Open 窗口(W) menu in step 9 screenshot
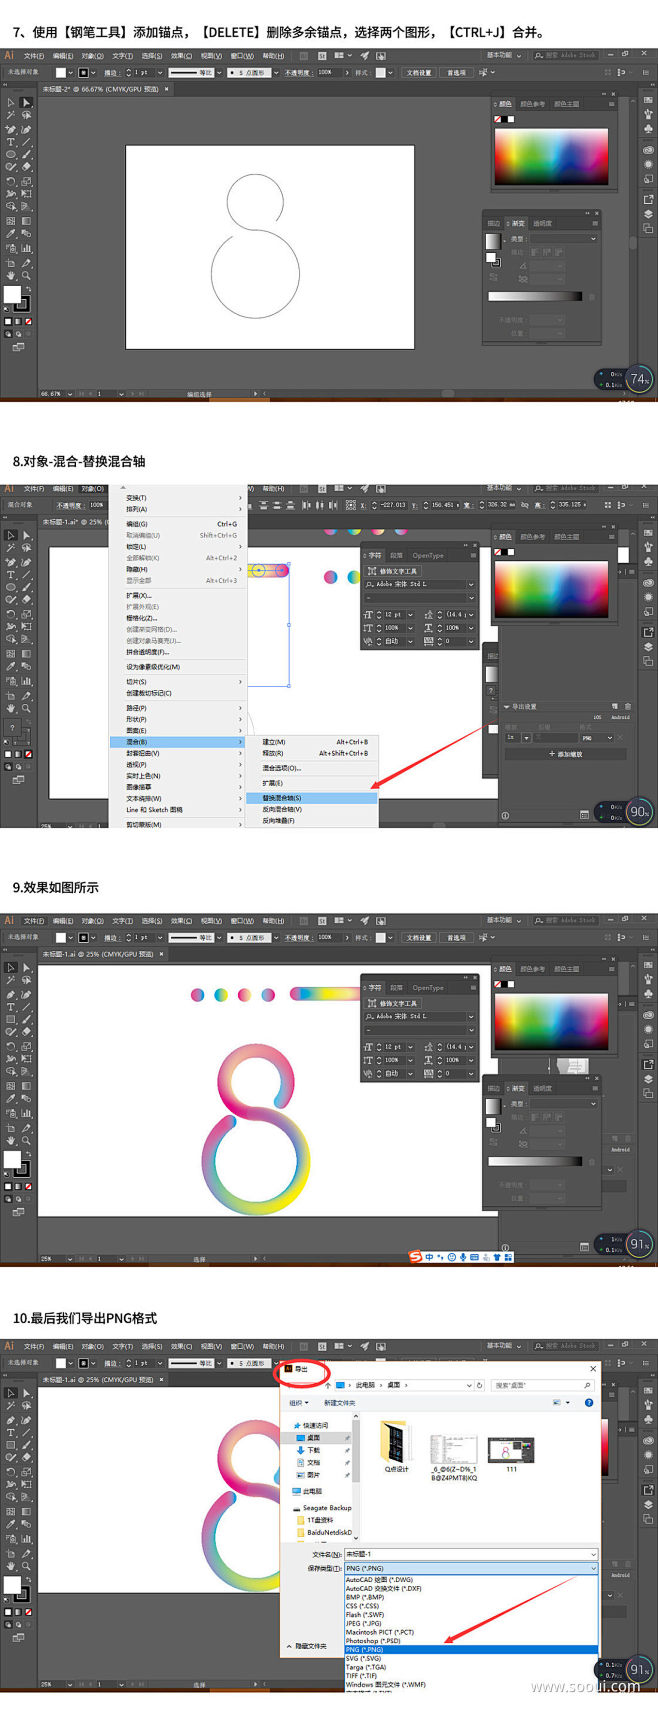Image resolution: width=658 pixels, height=1710 pixels. [243, 921]
